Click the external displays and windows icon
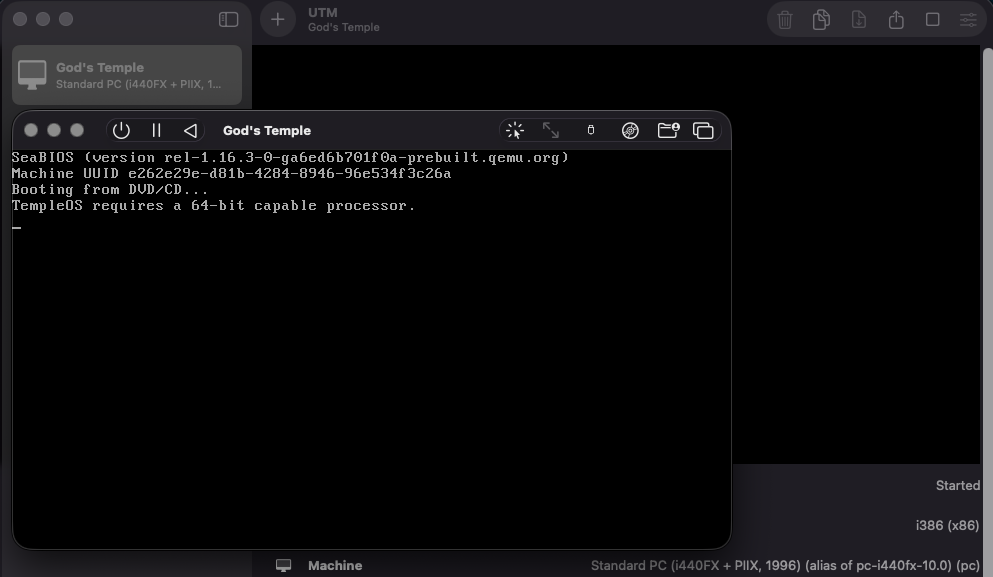The height and width of the screenshot is (577, 993). (703, 130)
